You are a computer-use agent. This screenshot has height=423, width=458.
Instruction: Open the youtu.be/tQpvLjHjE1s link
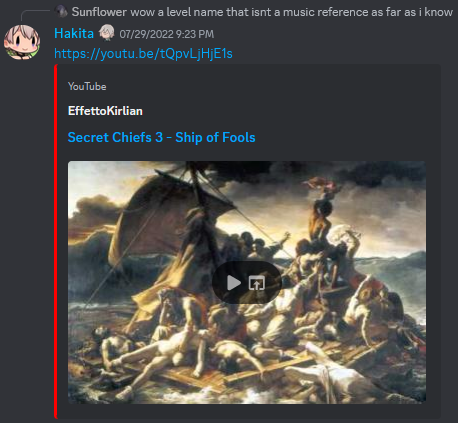coord(143,53)
